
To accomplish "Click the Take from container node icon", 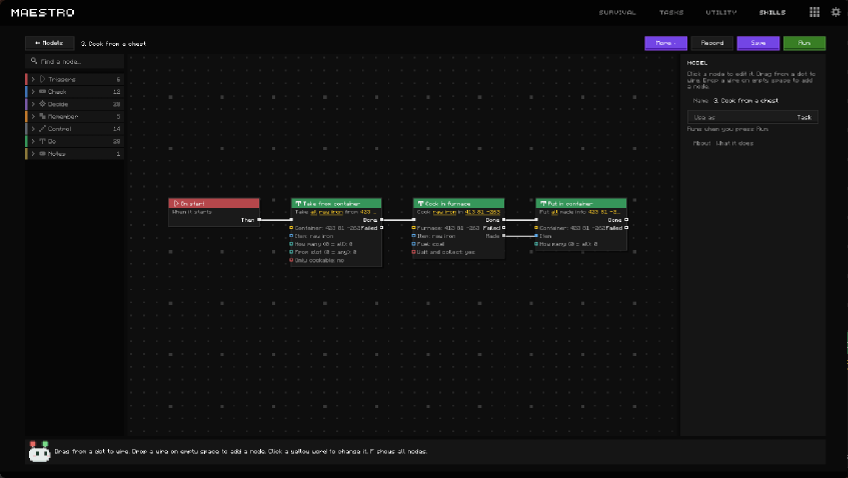I will (299, 204).
